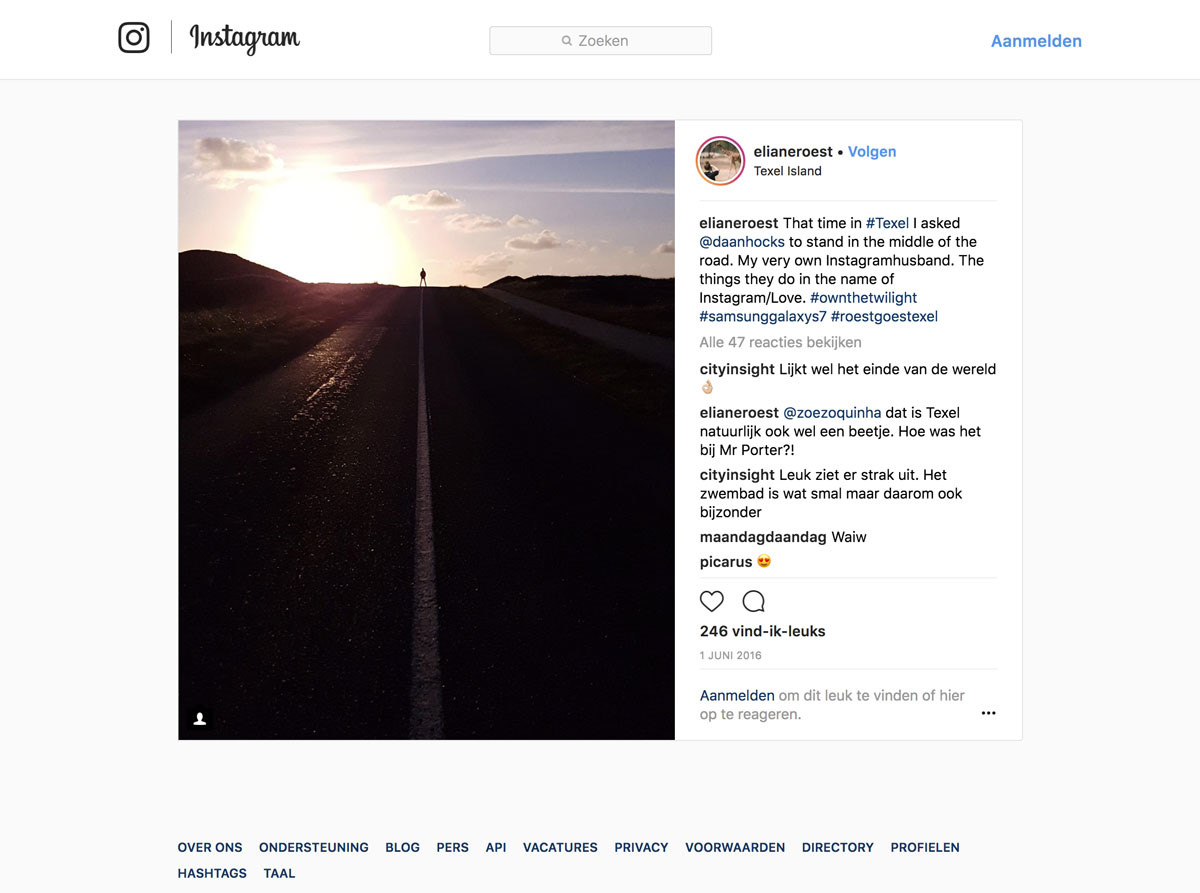
Task: Open the #ownthetwilight hashtag
Action: pyautogui.click(x=863, y=298)
